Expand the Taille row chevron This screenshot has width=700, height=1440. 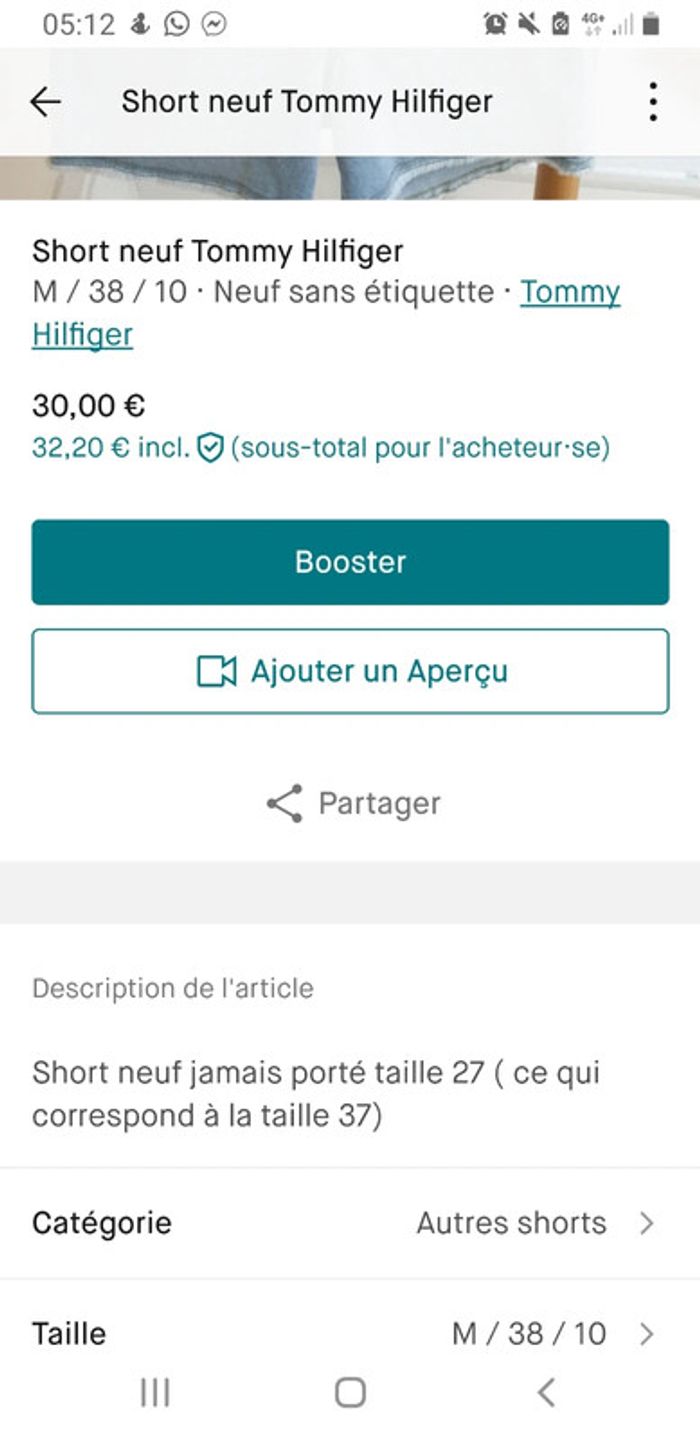click(647, 1333)
